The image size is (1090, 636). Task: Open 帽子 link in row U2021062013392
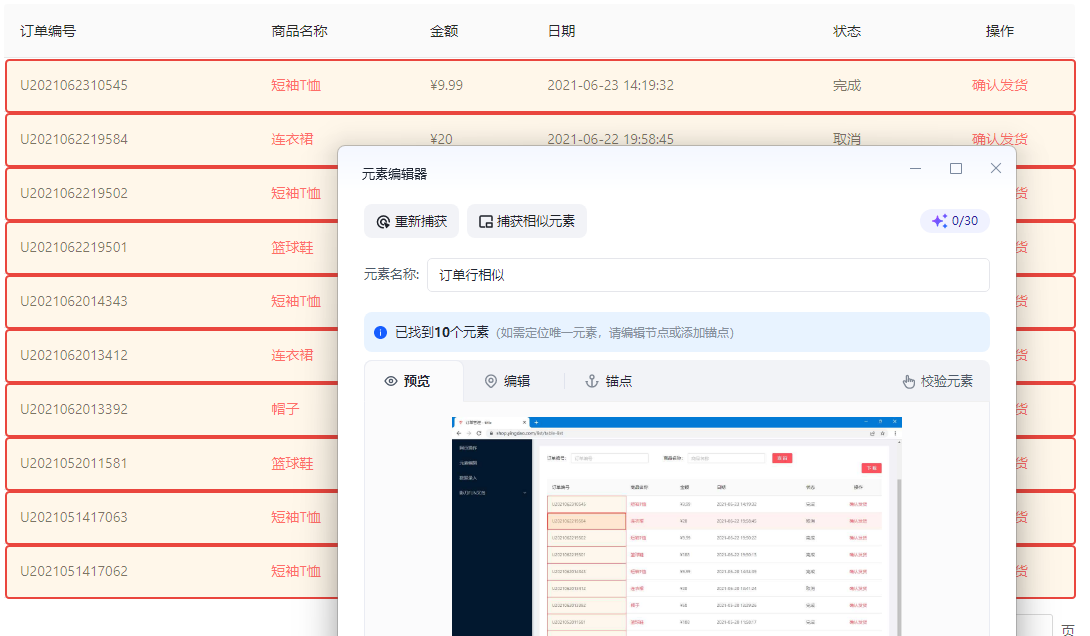pyautogui.click(x=285, y=409)
